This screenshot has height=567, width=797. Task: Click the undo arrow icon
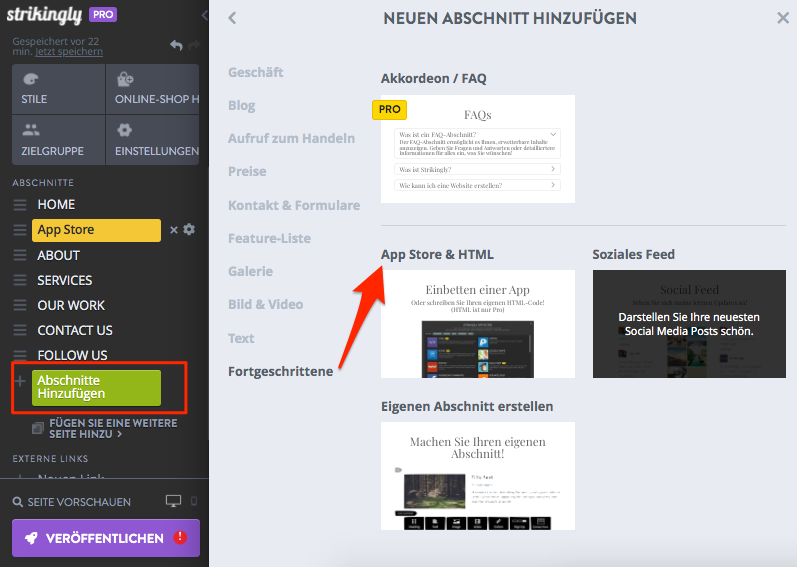176,45
